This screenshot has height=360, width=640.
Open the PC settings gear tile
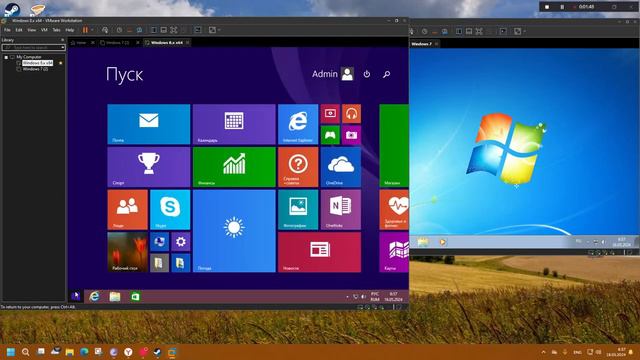(x=180, y=242)
